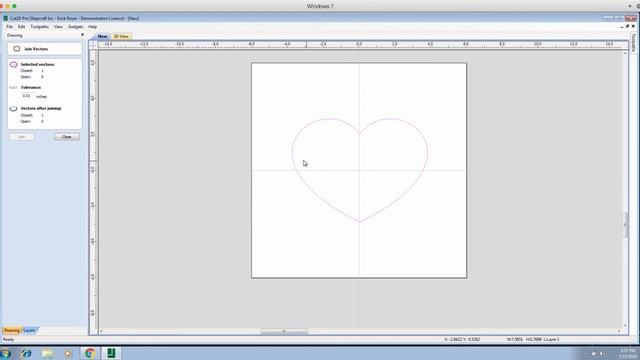Click the vertical scrollbar down arrow
The width and height of the screenshot is (640, 360).
(x=625, y=326)
